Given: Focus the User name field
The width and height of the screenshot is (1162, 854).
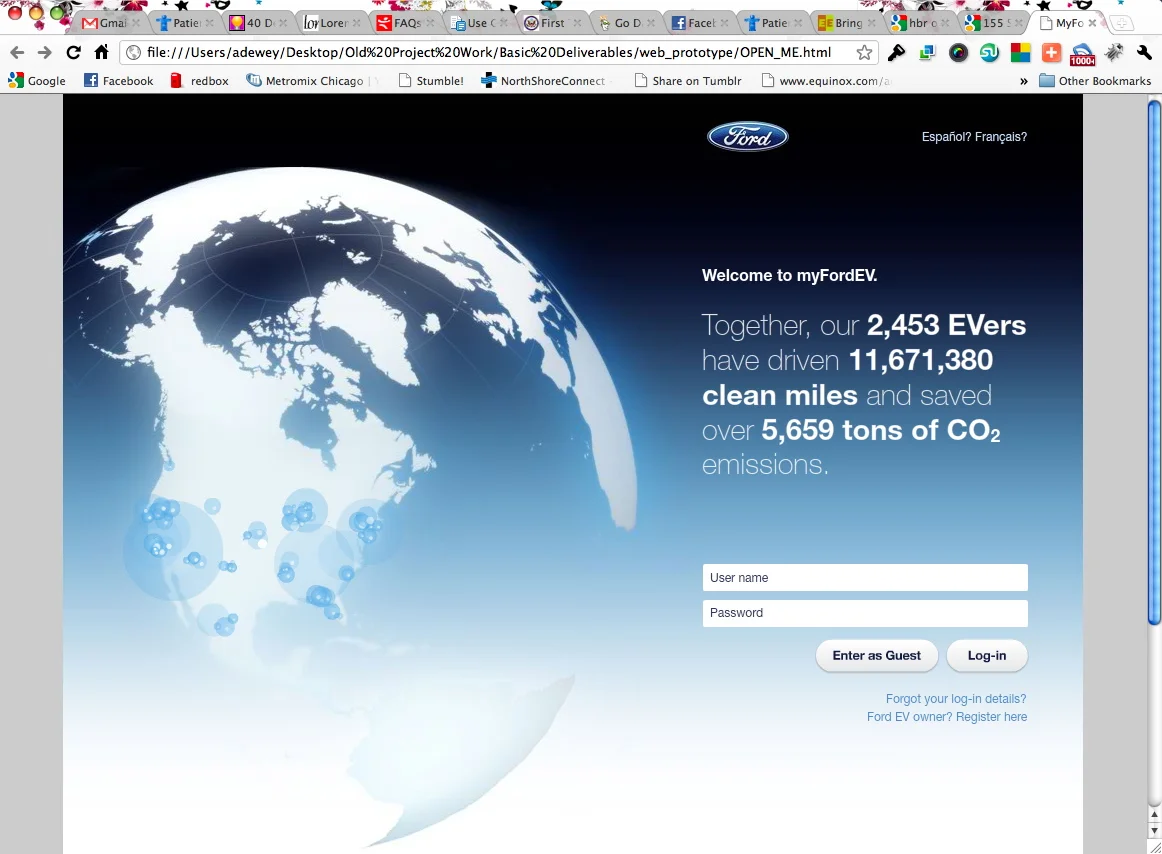Looking at the screenshot, I should [865, 577].
